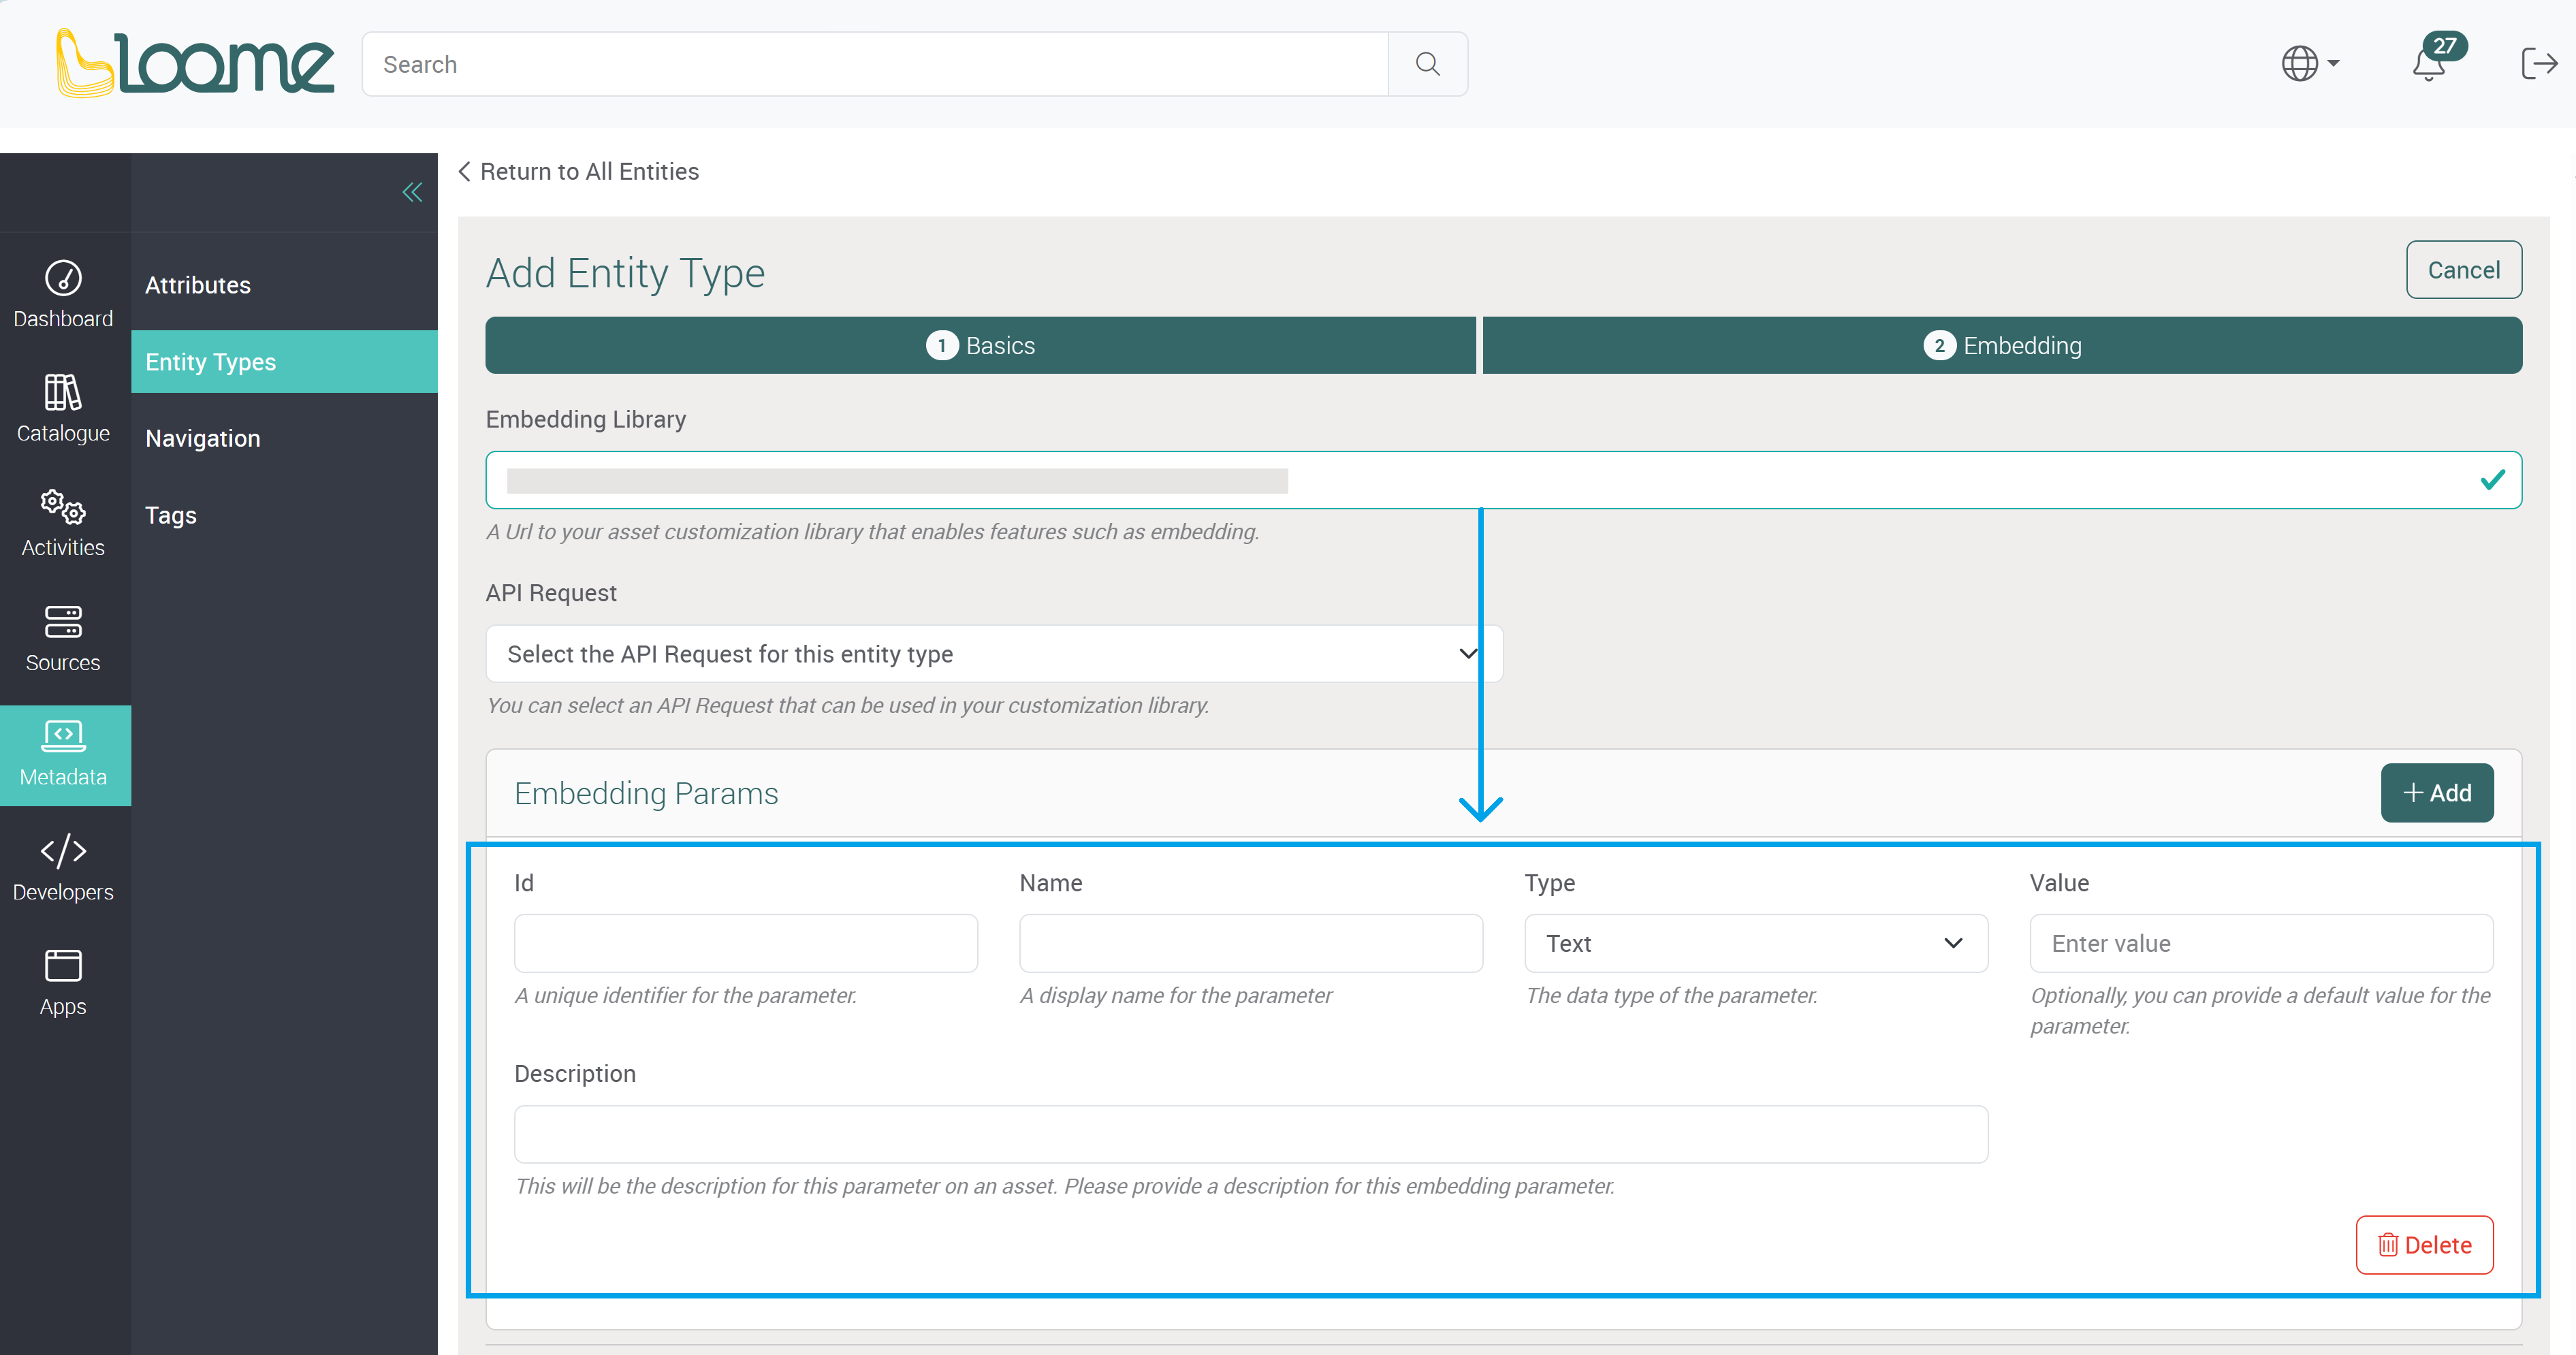Collapse the sidebar with double chevron
The width and height of the screenshot is (2576, 1355).
click(x=412, y=192)
